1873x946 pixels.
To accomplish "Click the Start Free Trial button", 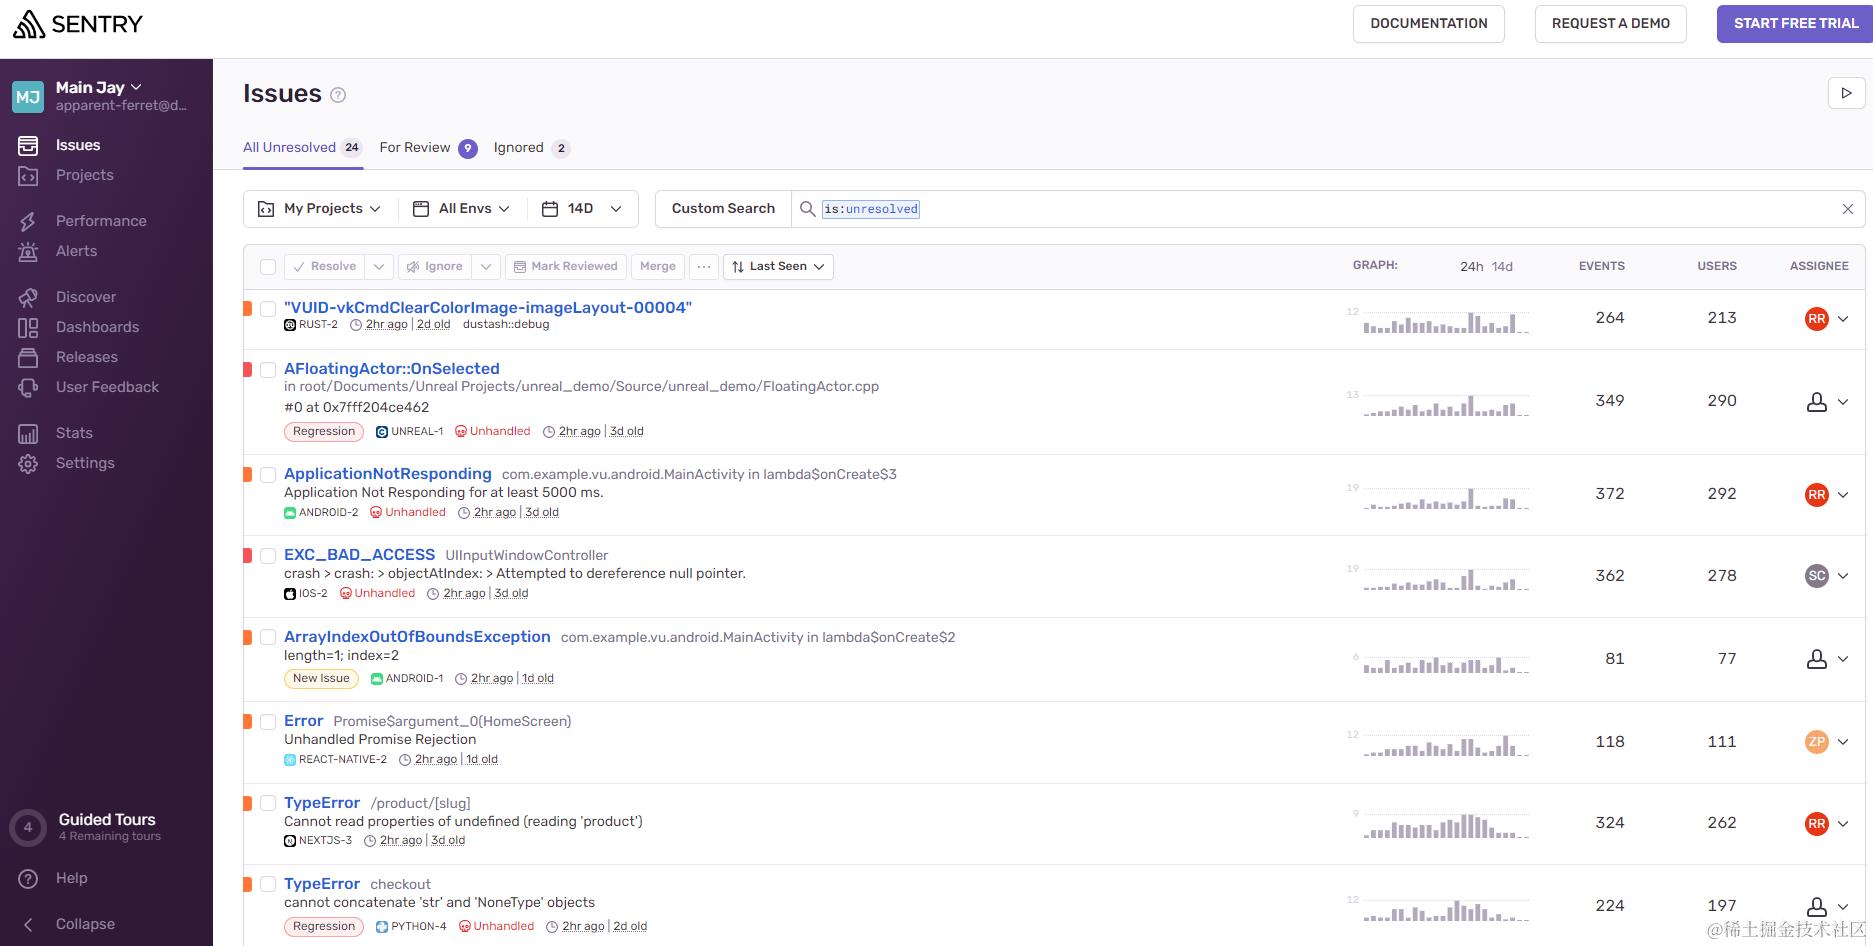I will [1795, 24].
